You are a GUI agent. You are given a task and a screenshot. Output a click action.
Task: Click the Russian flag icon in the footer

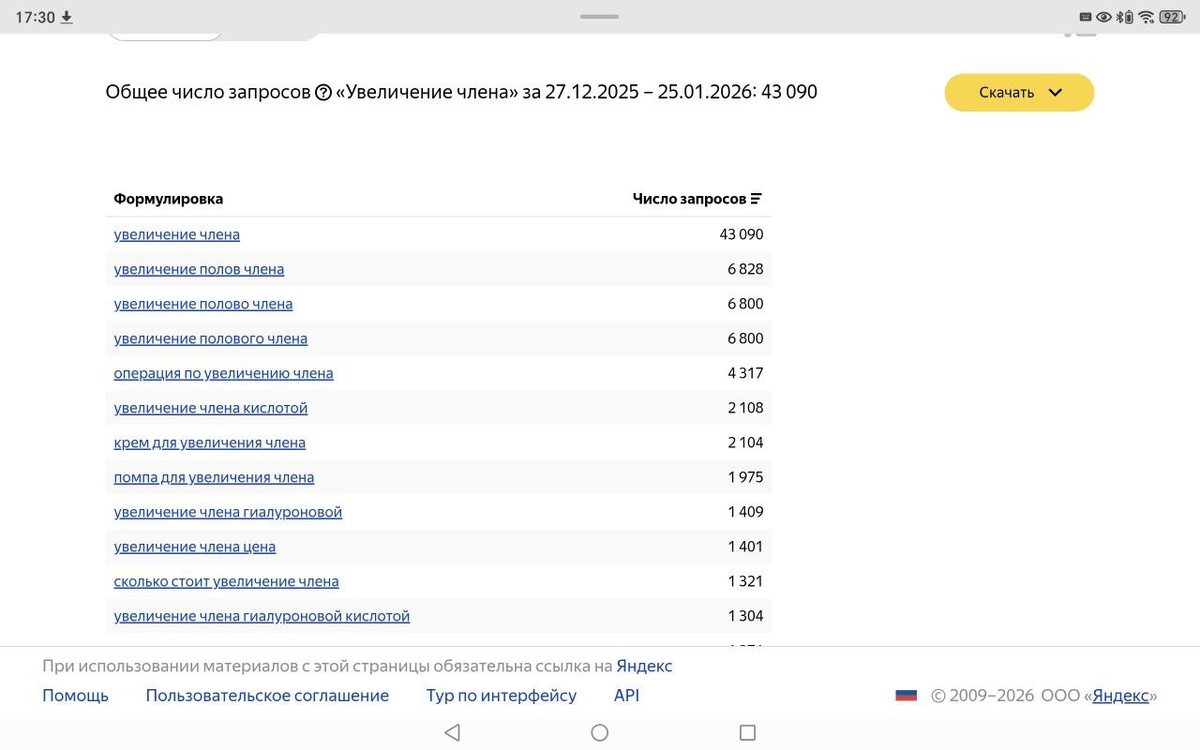click(906, 693)
